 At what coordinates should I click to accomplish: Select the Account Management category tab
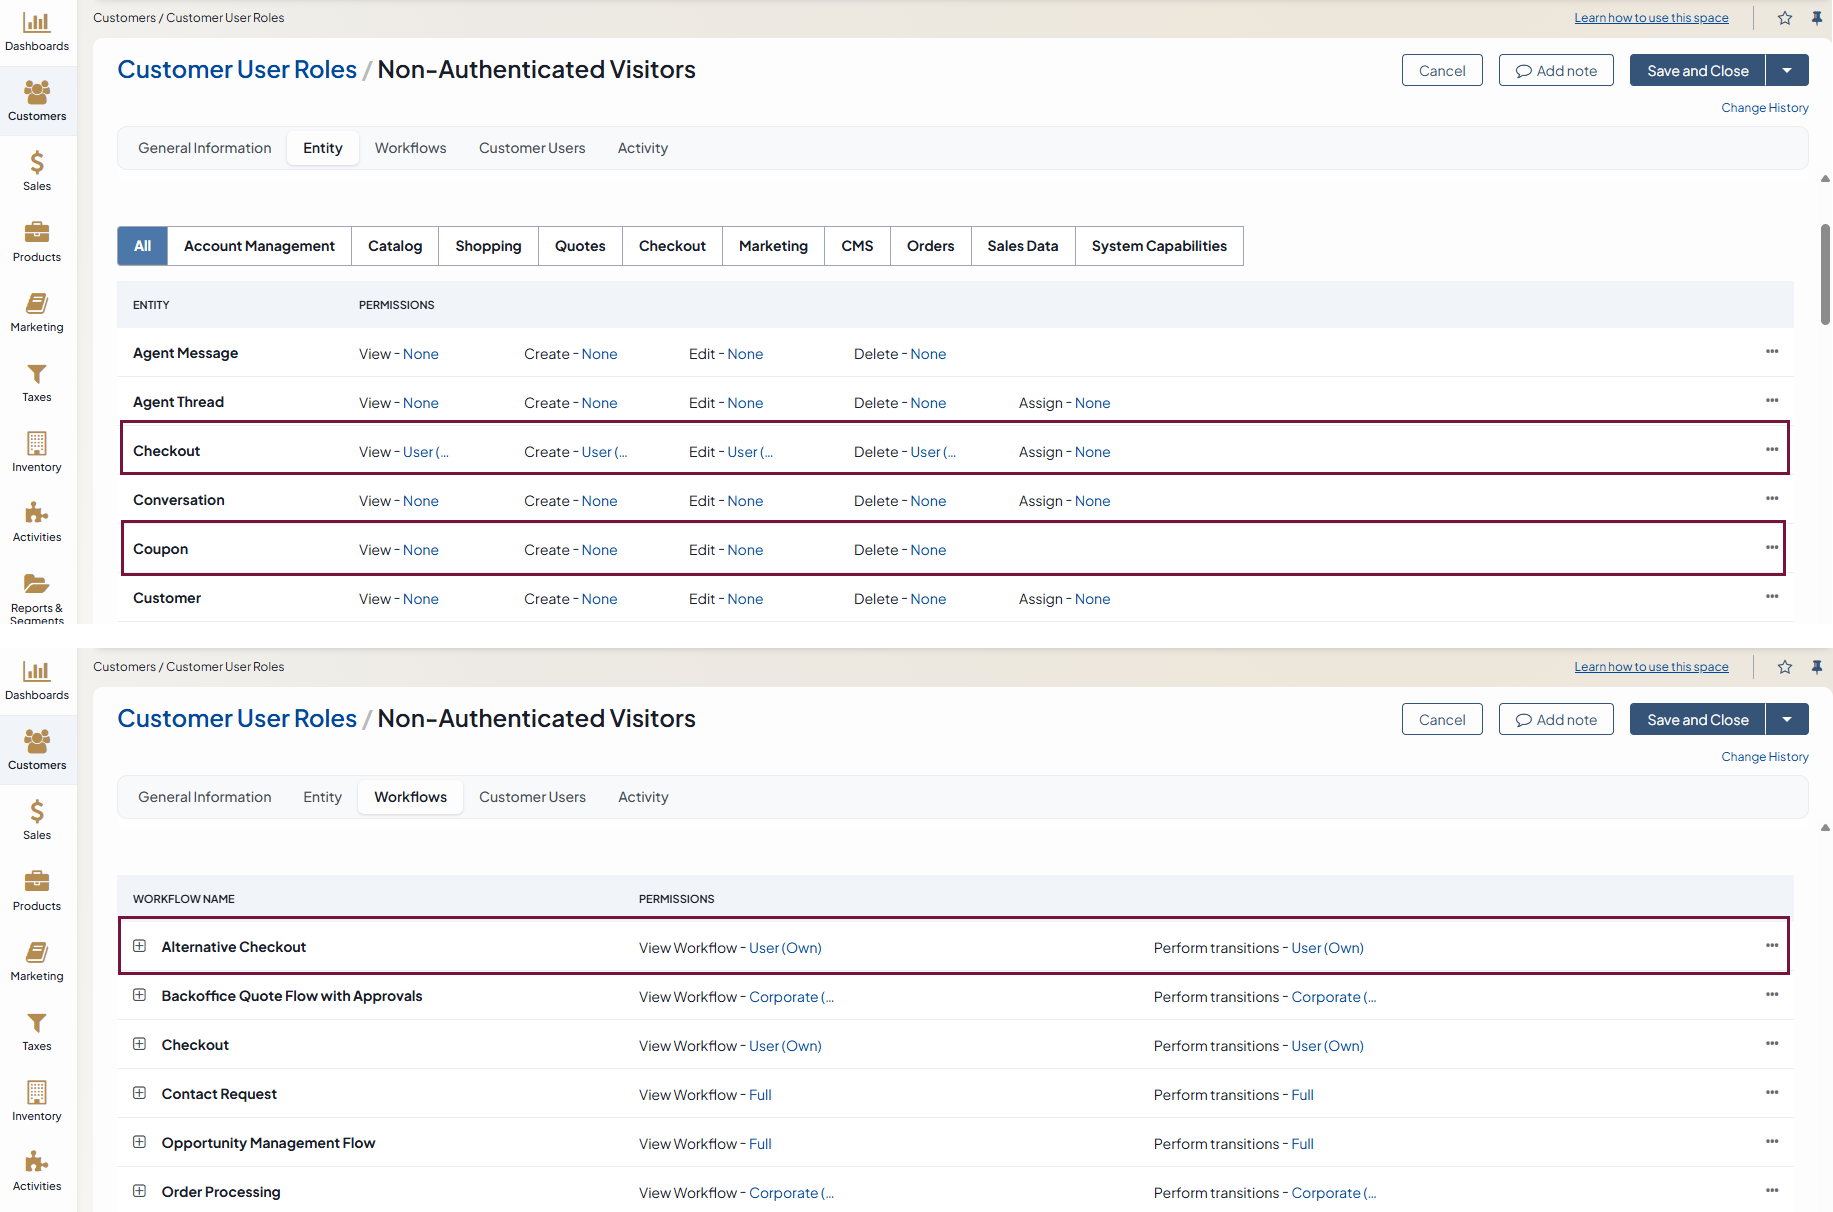pos(259,246)
